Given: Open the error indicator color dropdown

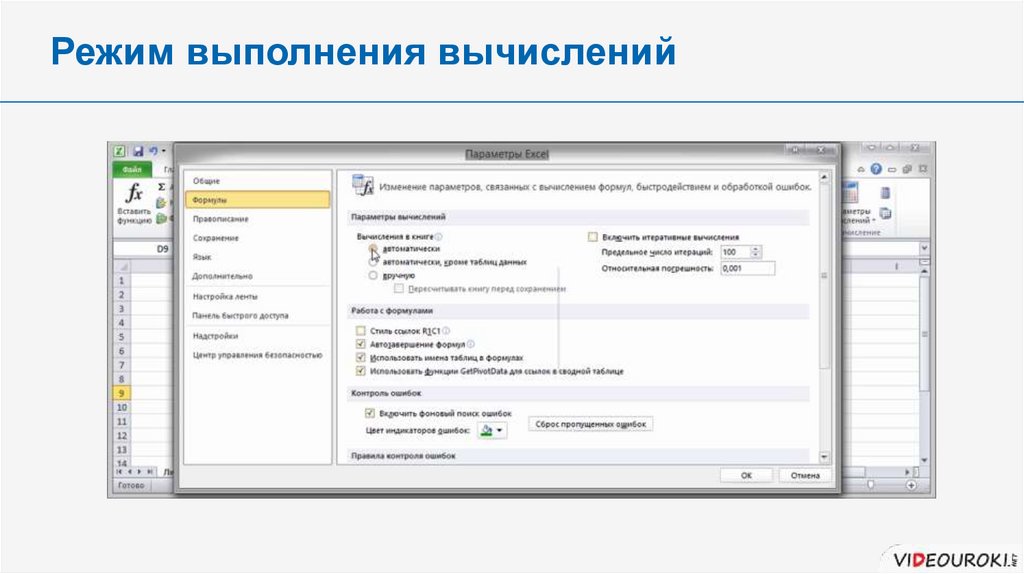Looking at the screenshot, I should pyautogui.click(x=492, y=431).
